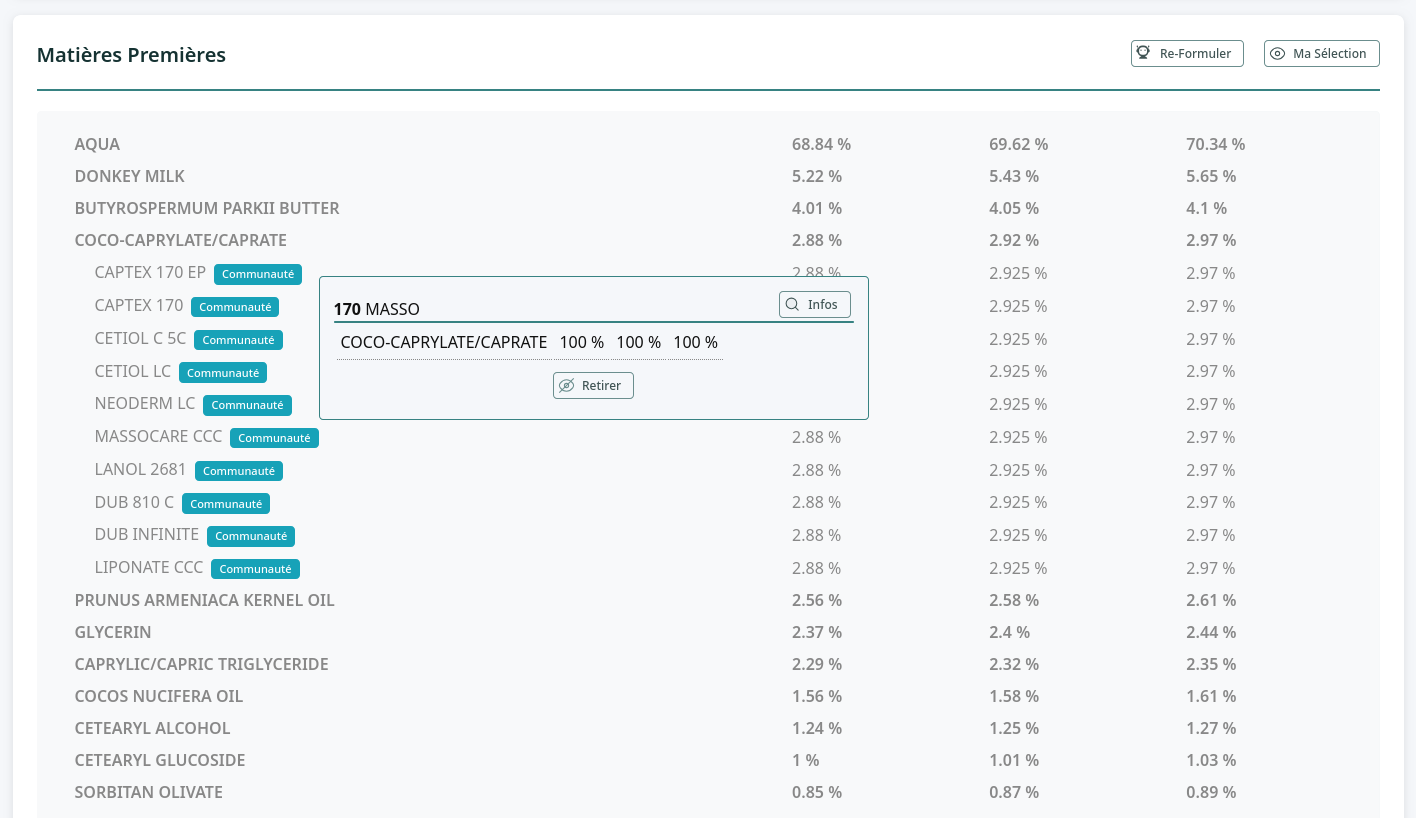Click AQUA's 68.84 % value
Viewport: 1416px width, 818px height.
coord(821,144)
